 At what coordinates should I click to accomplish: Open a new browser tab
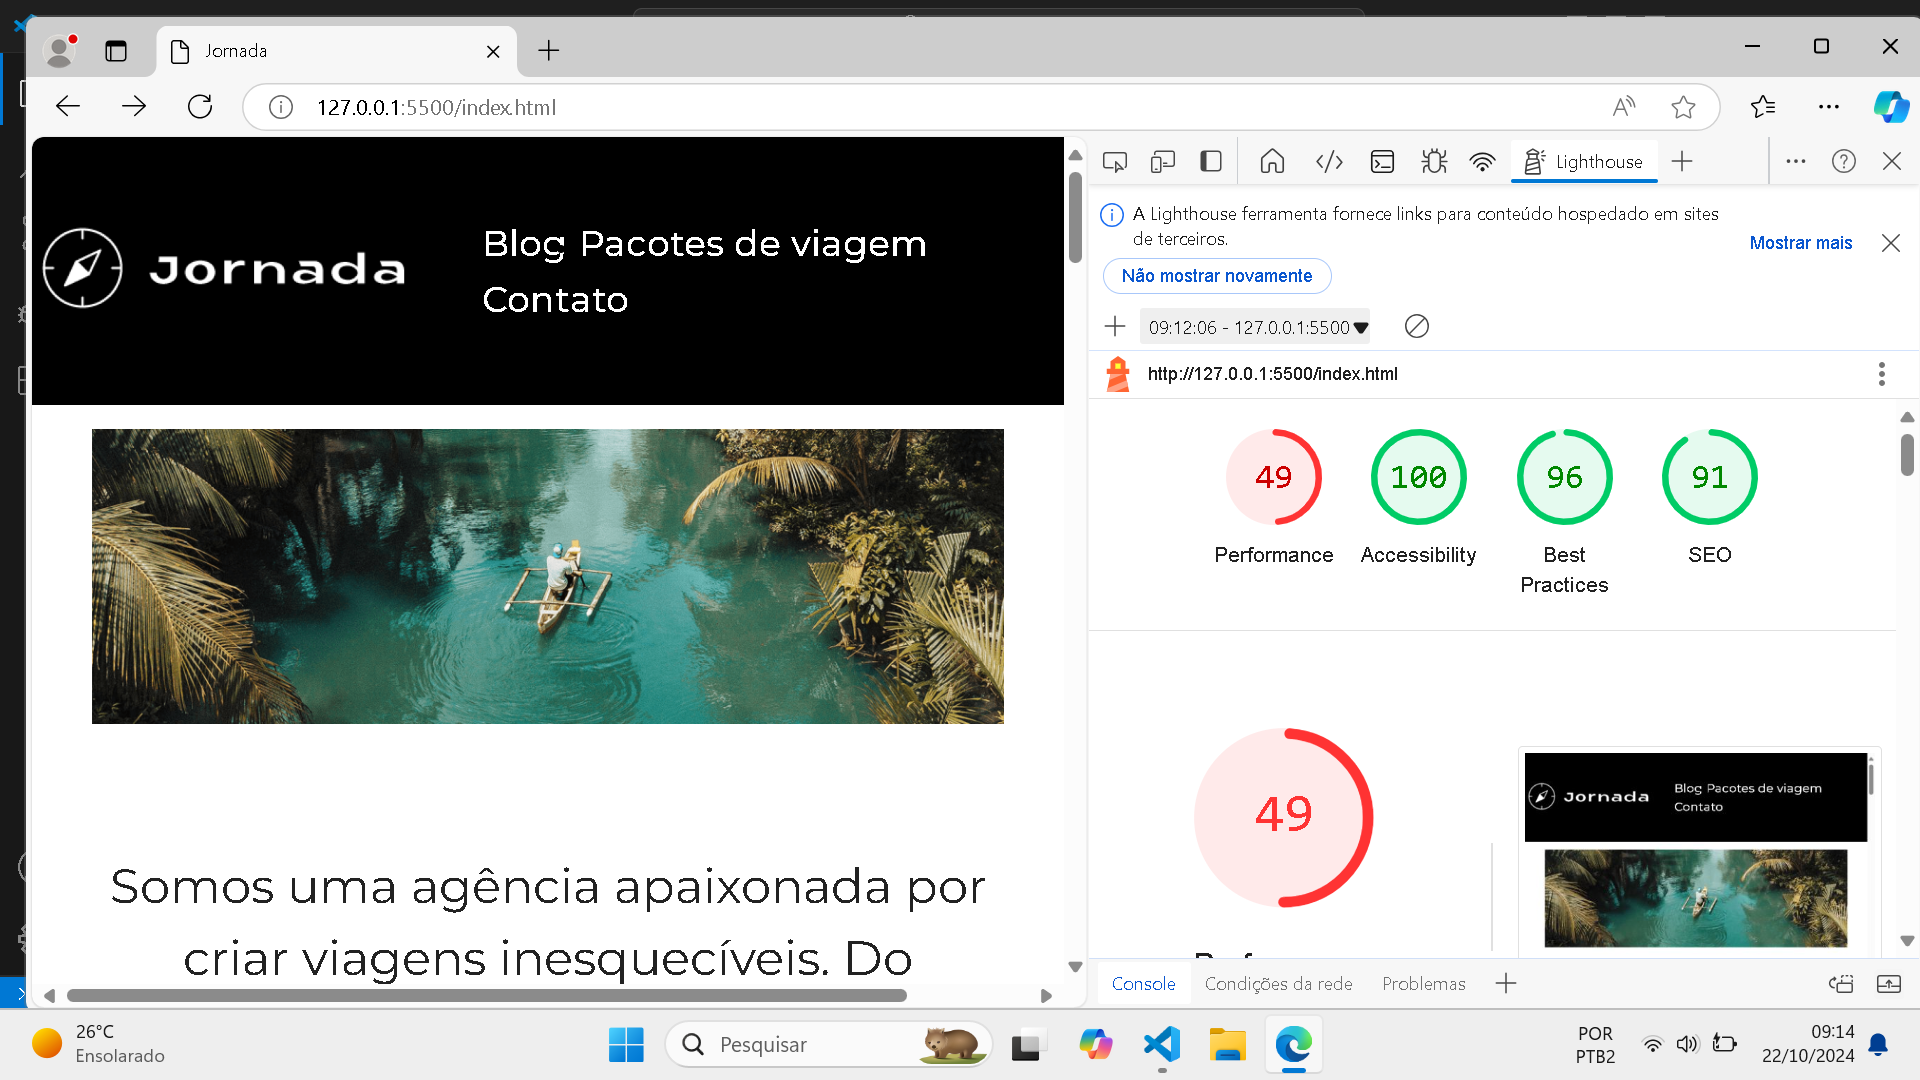pos(549,51)
